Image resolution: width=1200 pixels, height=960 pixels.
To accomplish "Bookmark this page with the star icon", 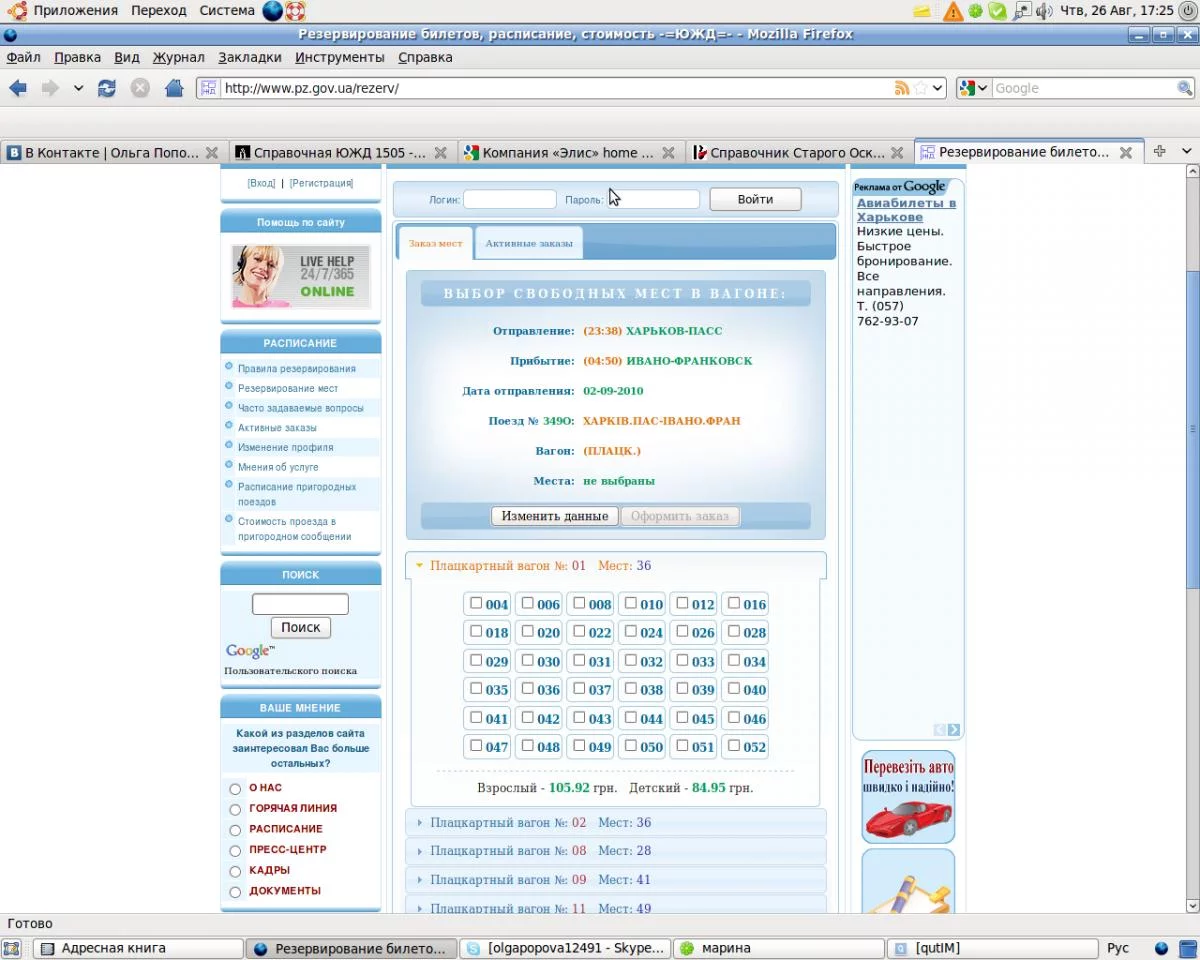I will [921, 88].
